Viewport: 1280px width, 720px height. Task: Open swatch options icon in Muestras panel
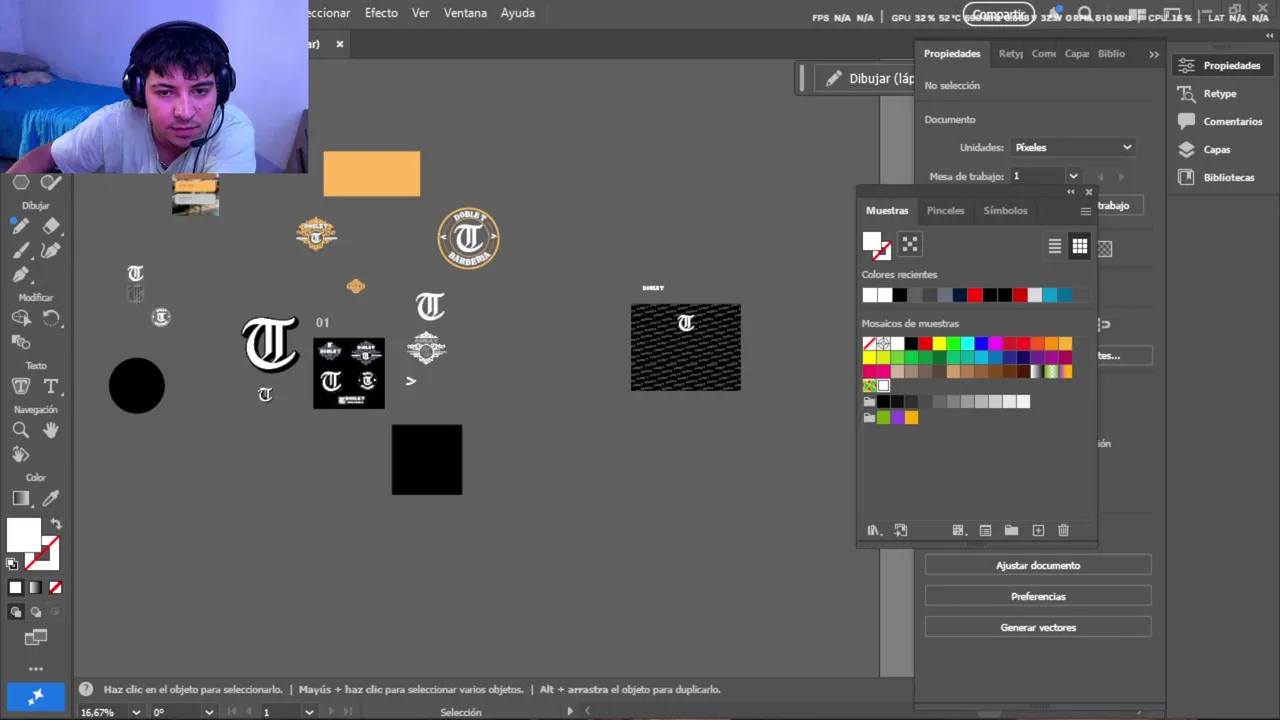(x=985, y=531)
